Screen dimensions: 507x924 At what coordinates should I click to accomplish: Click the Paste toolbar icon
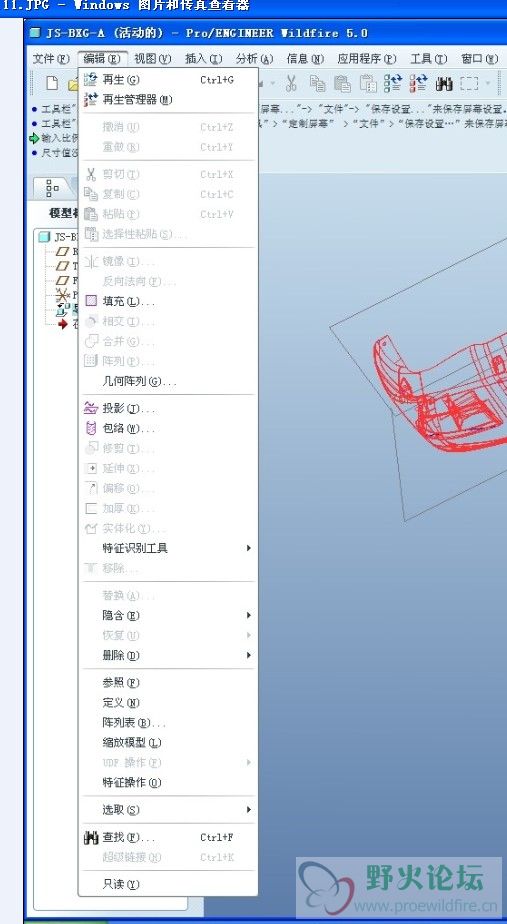tap(343, 84)
